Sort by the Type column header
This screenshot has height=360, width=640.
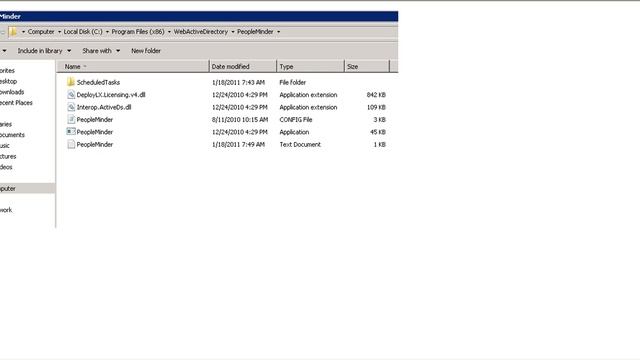pos(311,66)
